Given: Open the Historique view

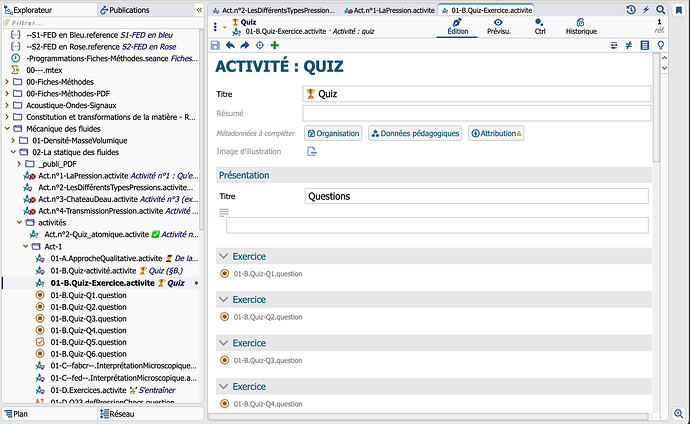Looking at the screenshot, I should point(581,26).
